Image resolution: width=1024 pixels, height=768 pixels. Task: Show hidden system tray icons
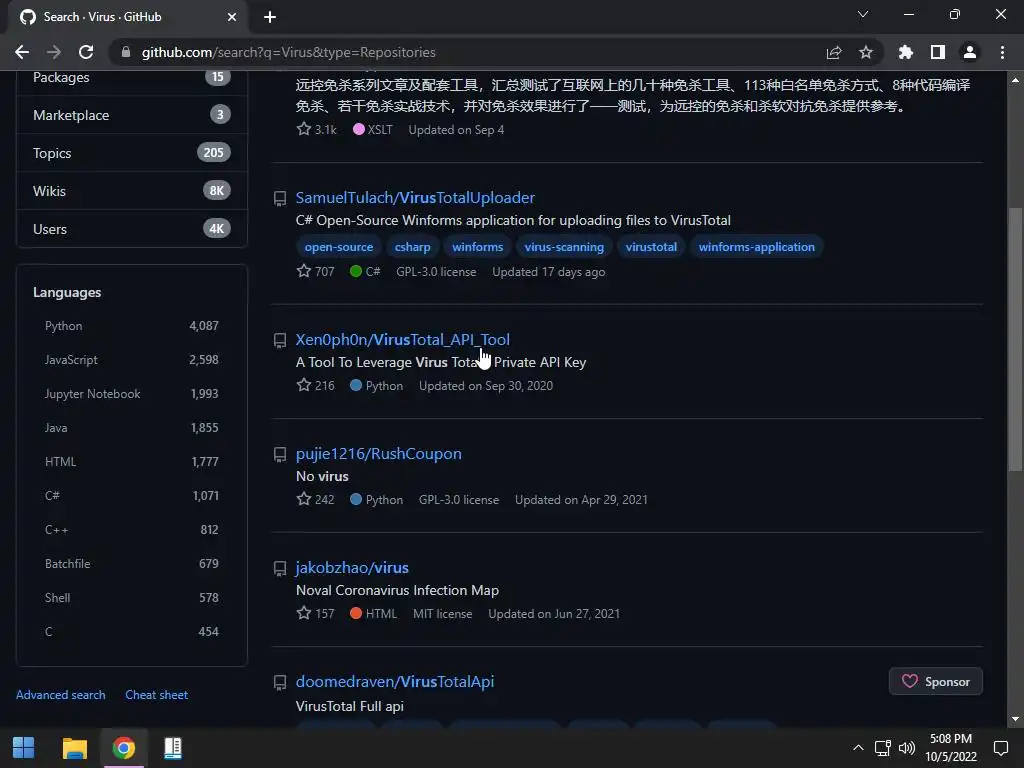[x=858, y=748]
